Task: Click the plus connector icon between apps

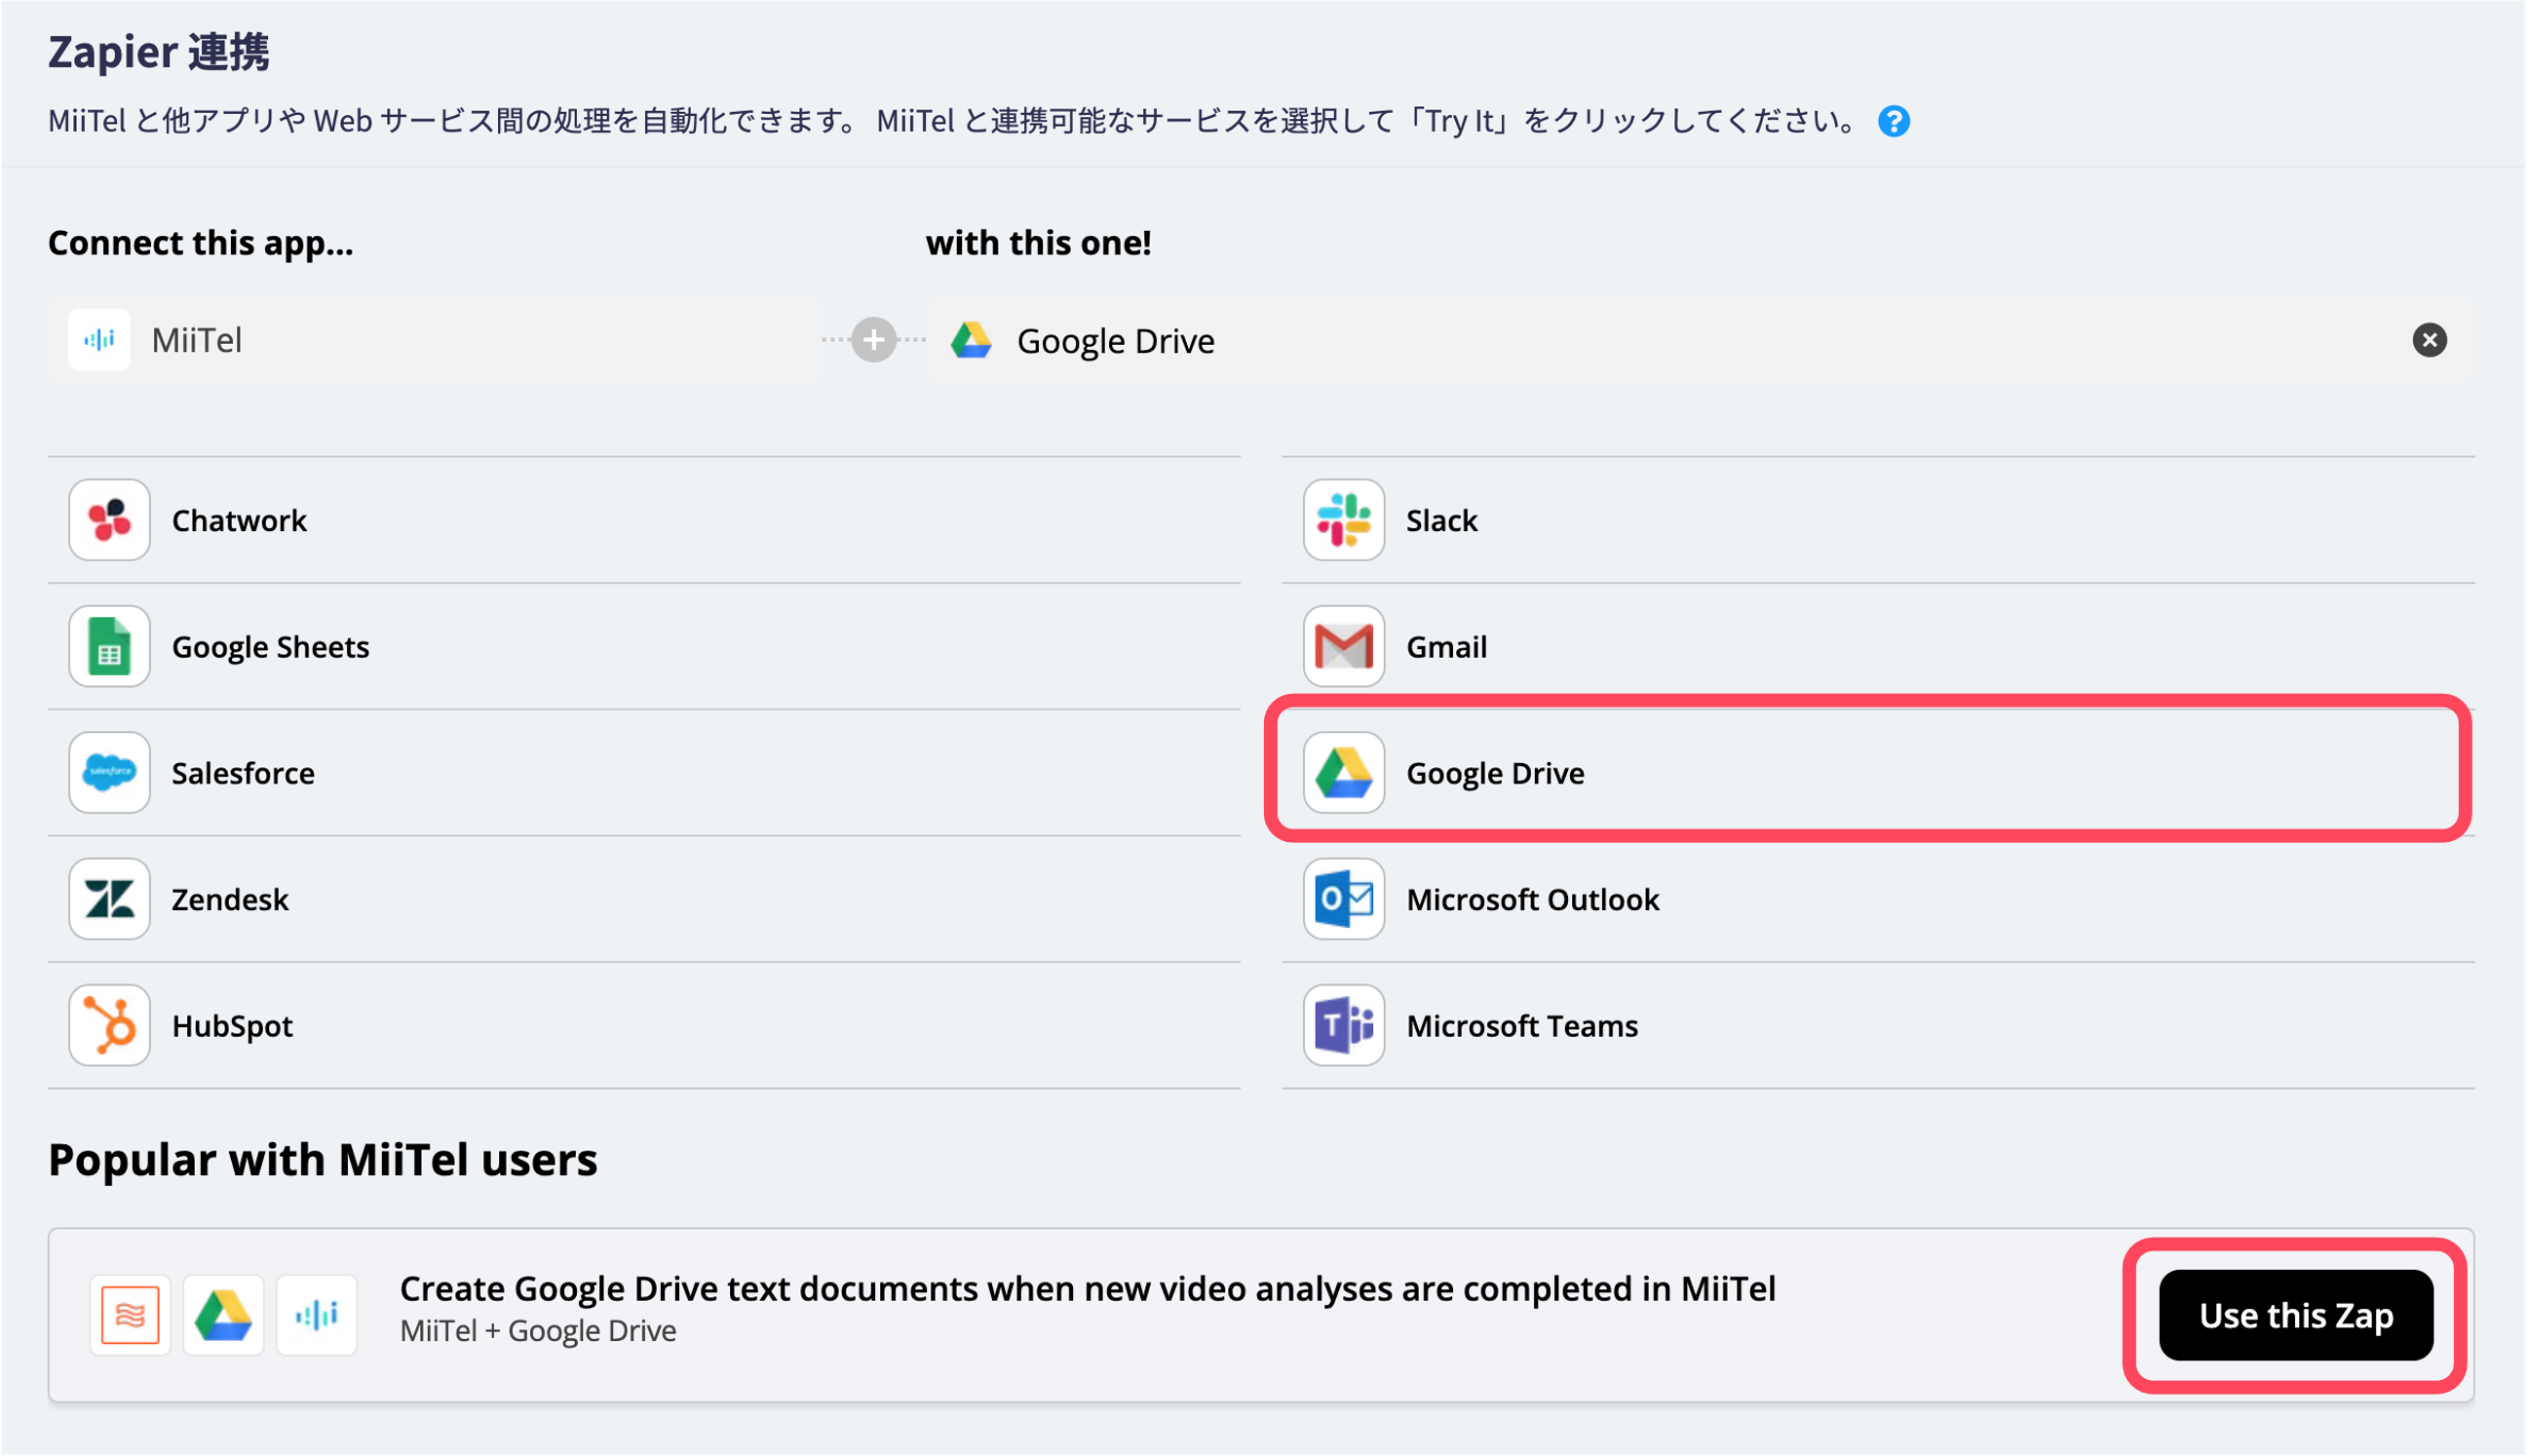Action: pyautogui.click(x=874, y=340)
